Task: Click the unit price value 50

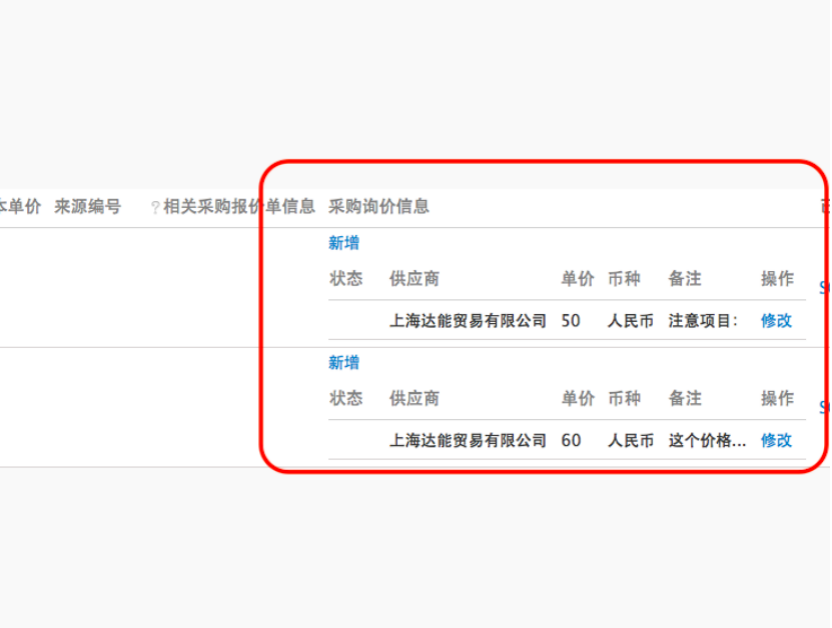Action: [x=571, y=321]
